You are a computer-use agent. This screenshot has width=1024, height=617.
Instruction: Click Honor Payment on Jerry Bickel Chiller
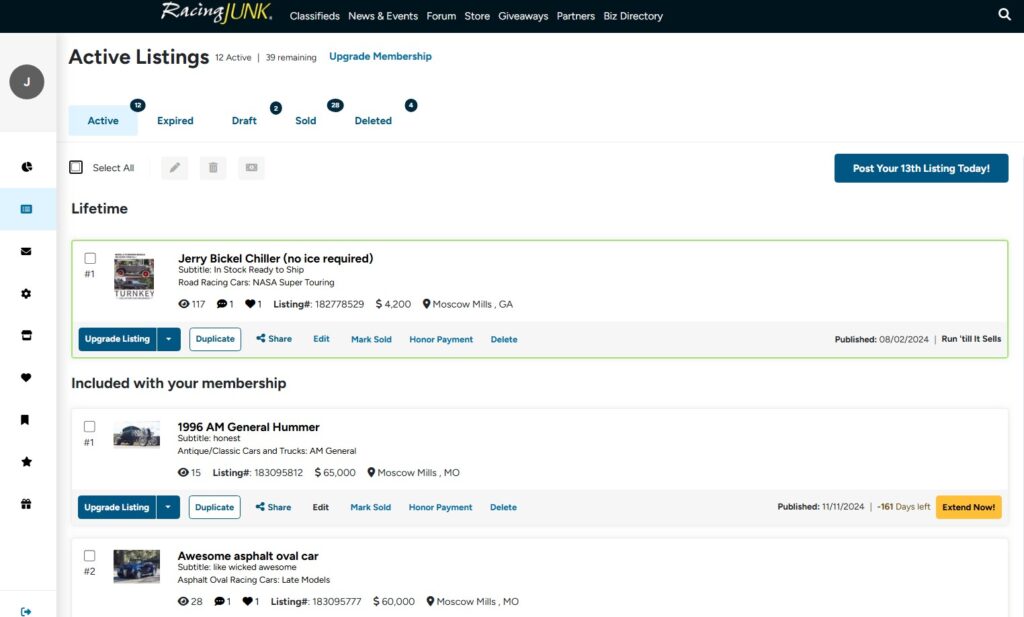tap(441, 339)
